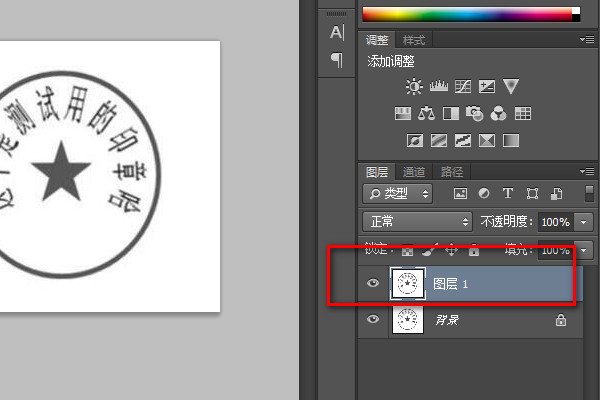Click the 背景 layer name
600x400 pixels.
click(447, 320)
